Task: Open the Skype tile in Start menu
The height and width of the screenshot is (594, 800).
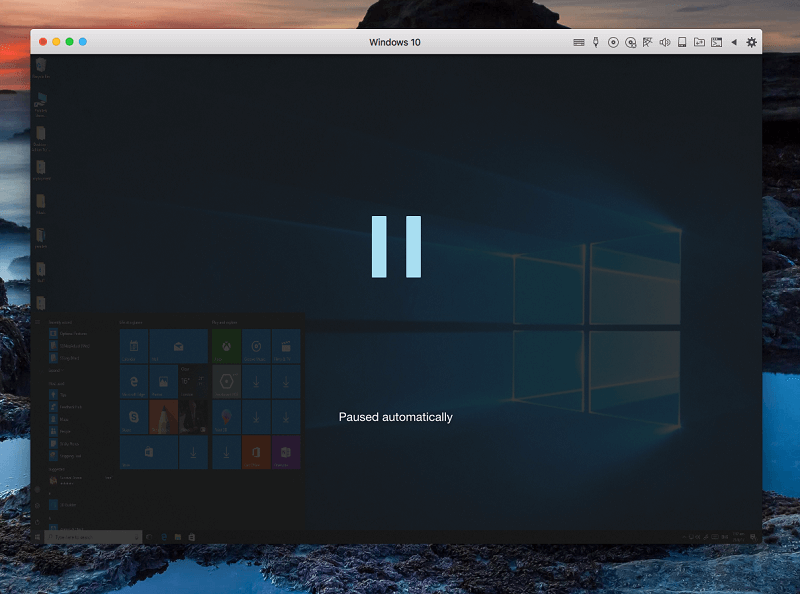Action: click(x=134, y=417)
